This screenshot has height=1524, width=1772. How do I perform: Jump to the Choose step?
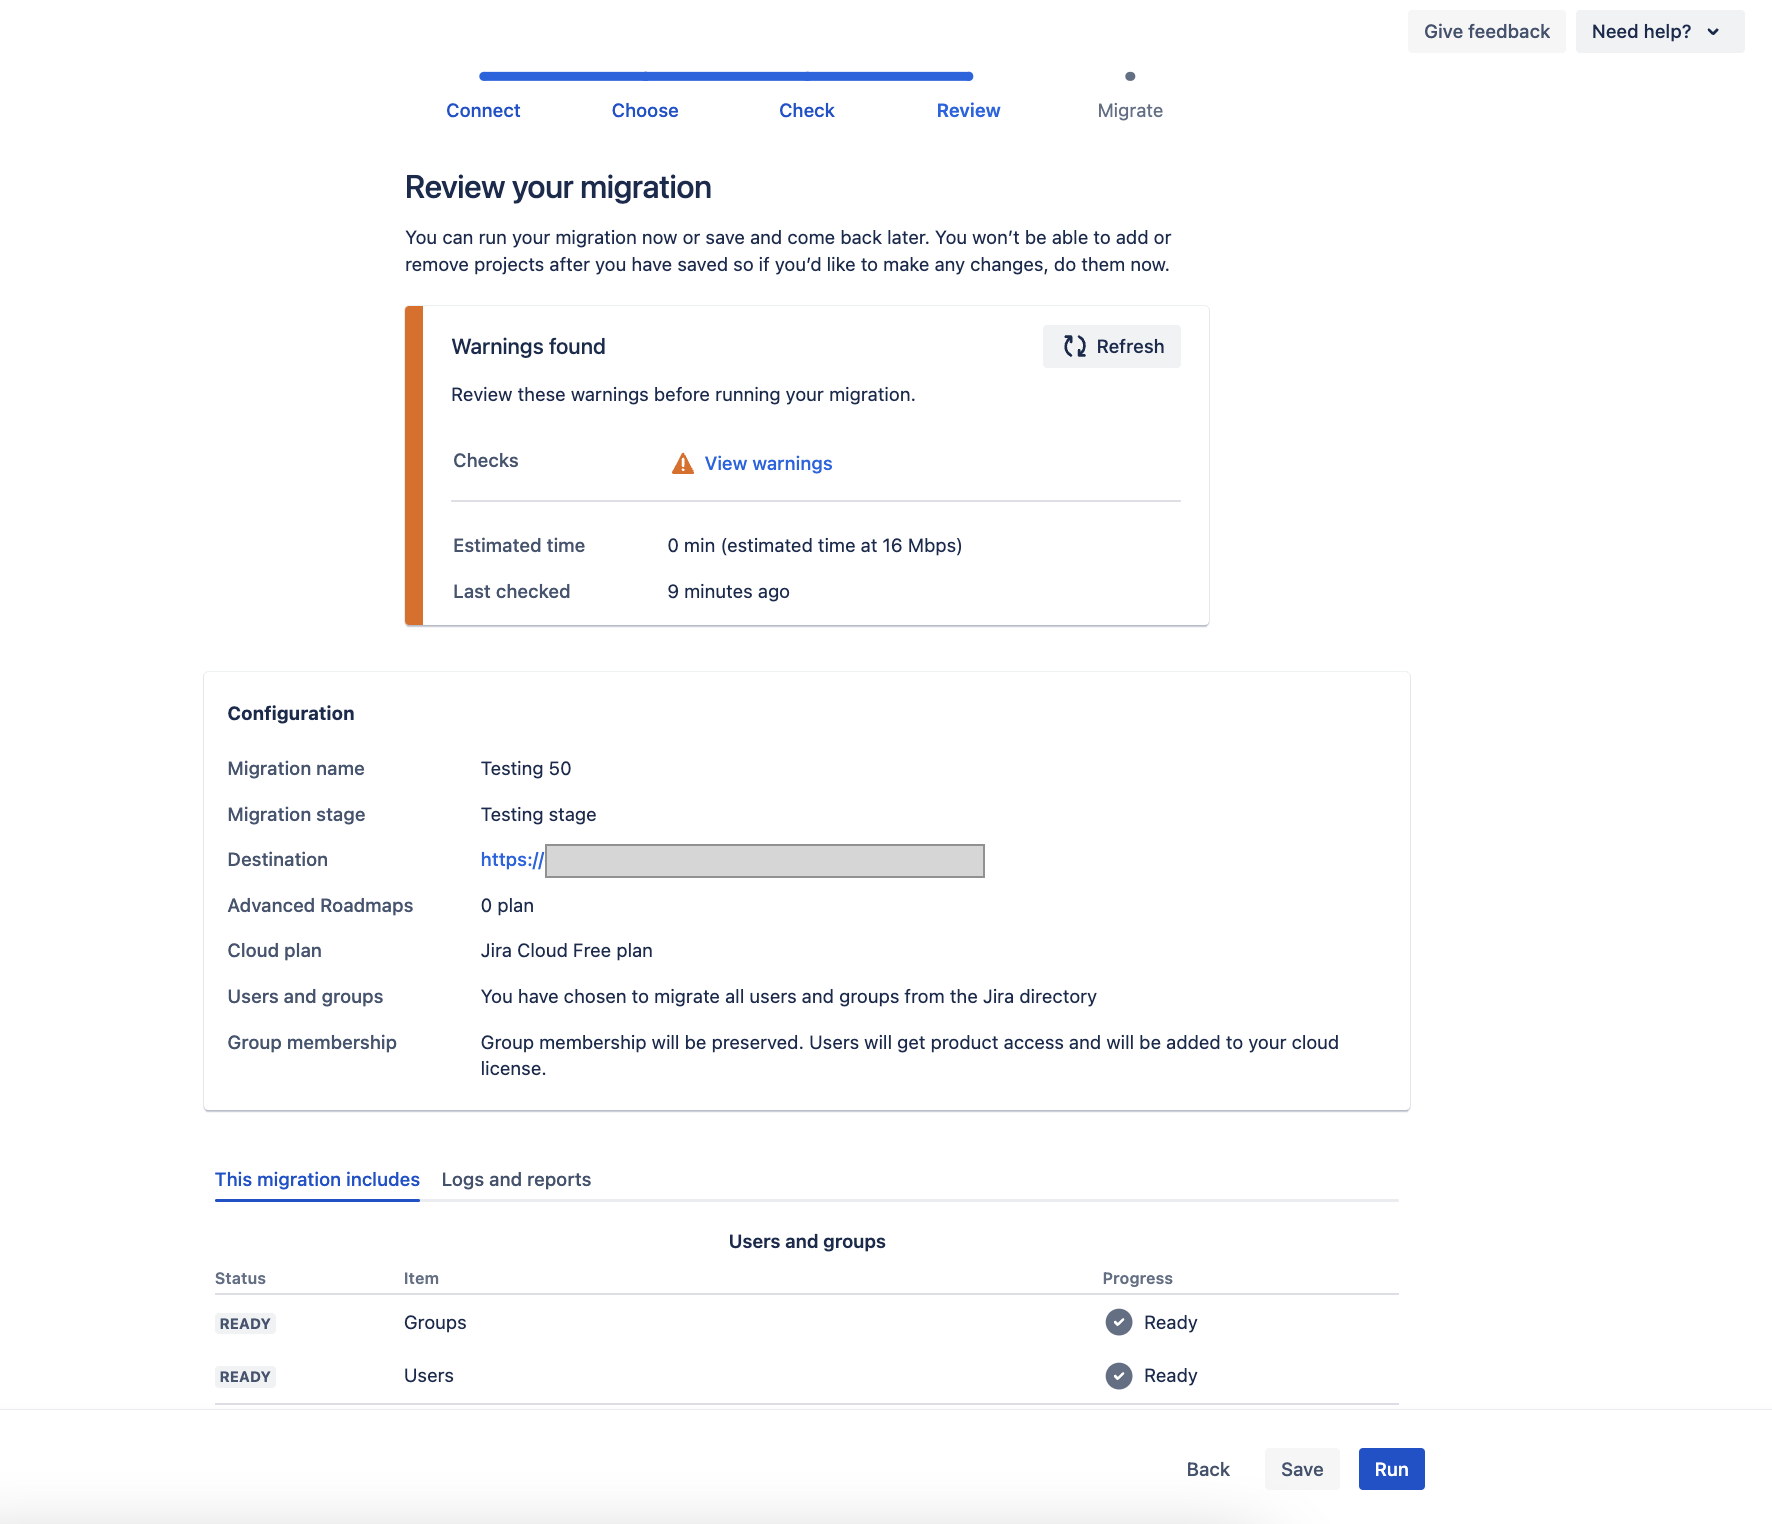coord(645,111)
